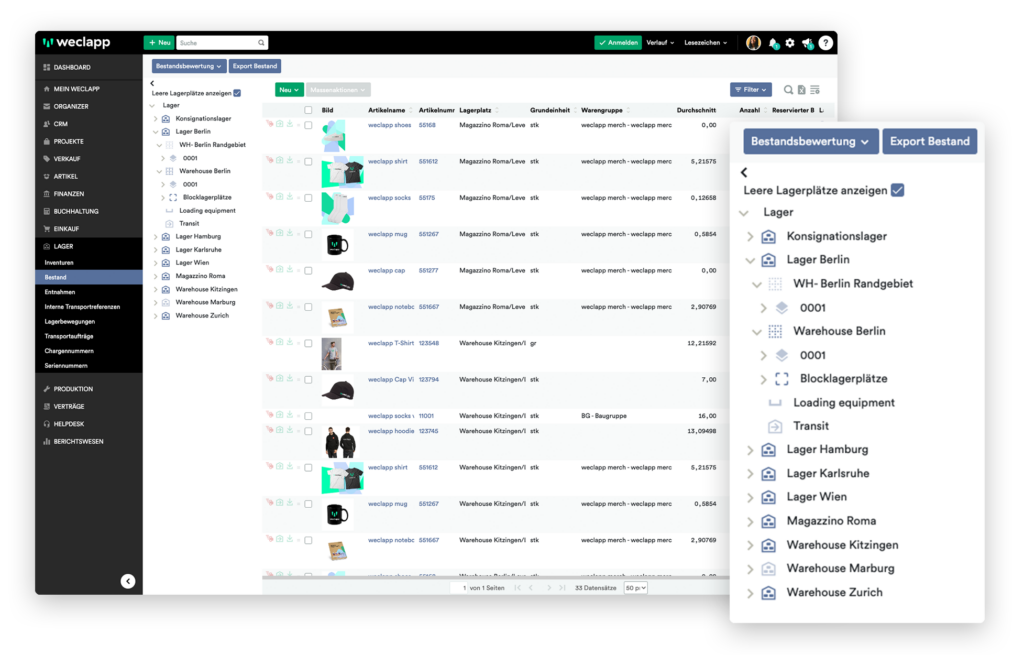Open Bestandsbewertung dropdown in callout panel
This screenshot has width=1024, height=655.
[810, 141]
